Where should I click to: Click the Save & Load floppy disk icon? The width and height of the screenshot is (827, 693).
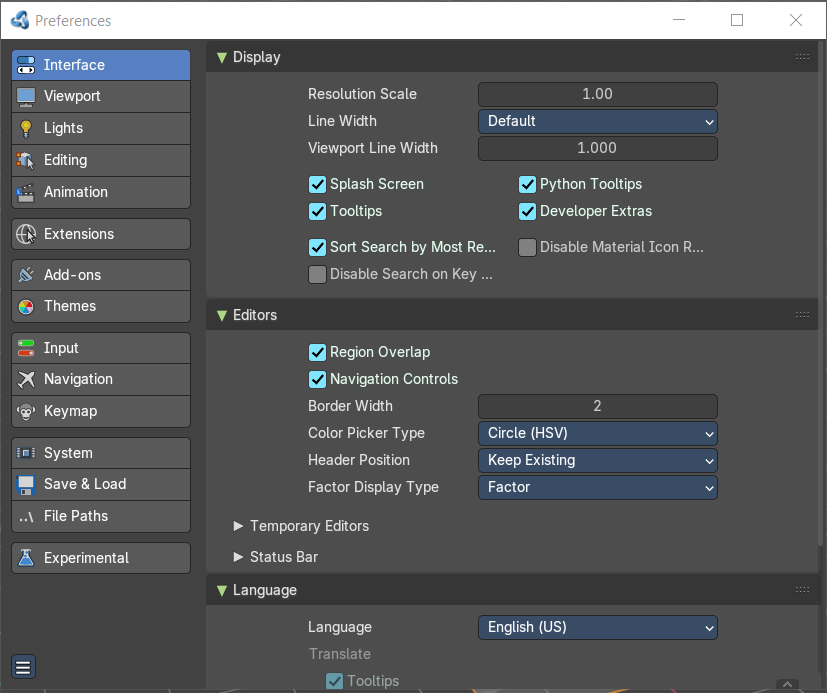click(x=26, y=485)
